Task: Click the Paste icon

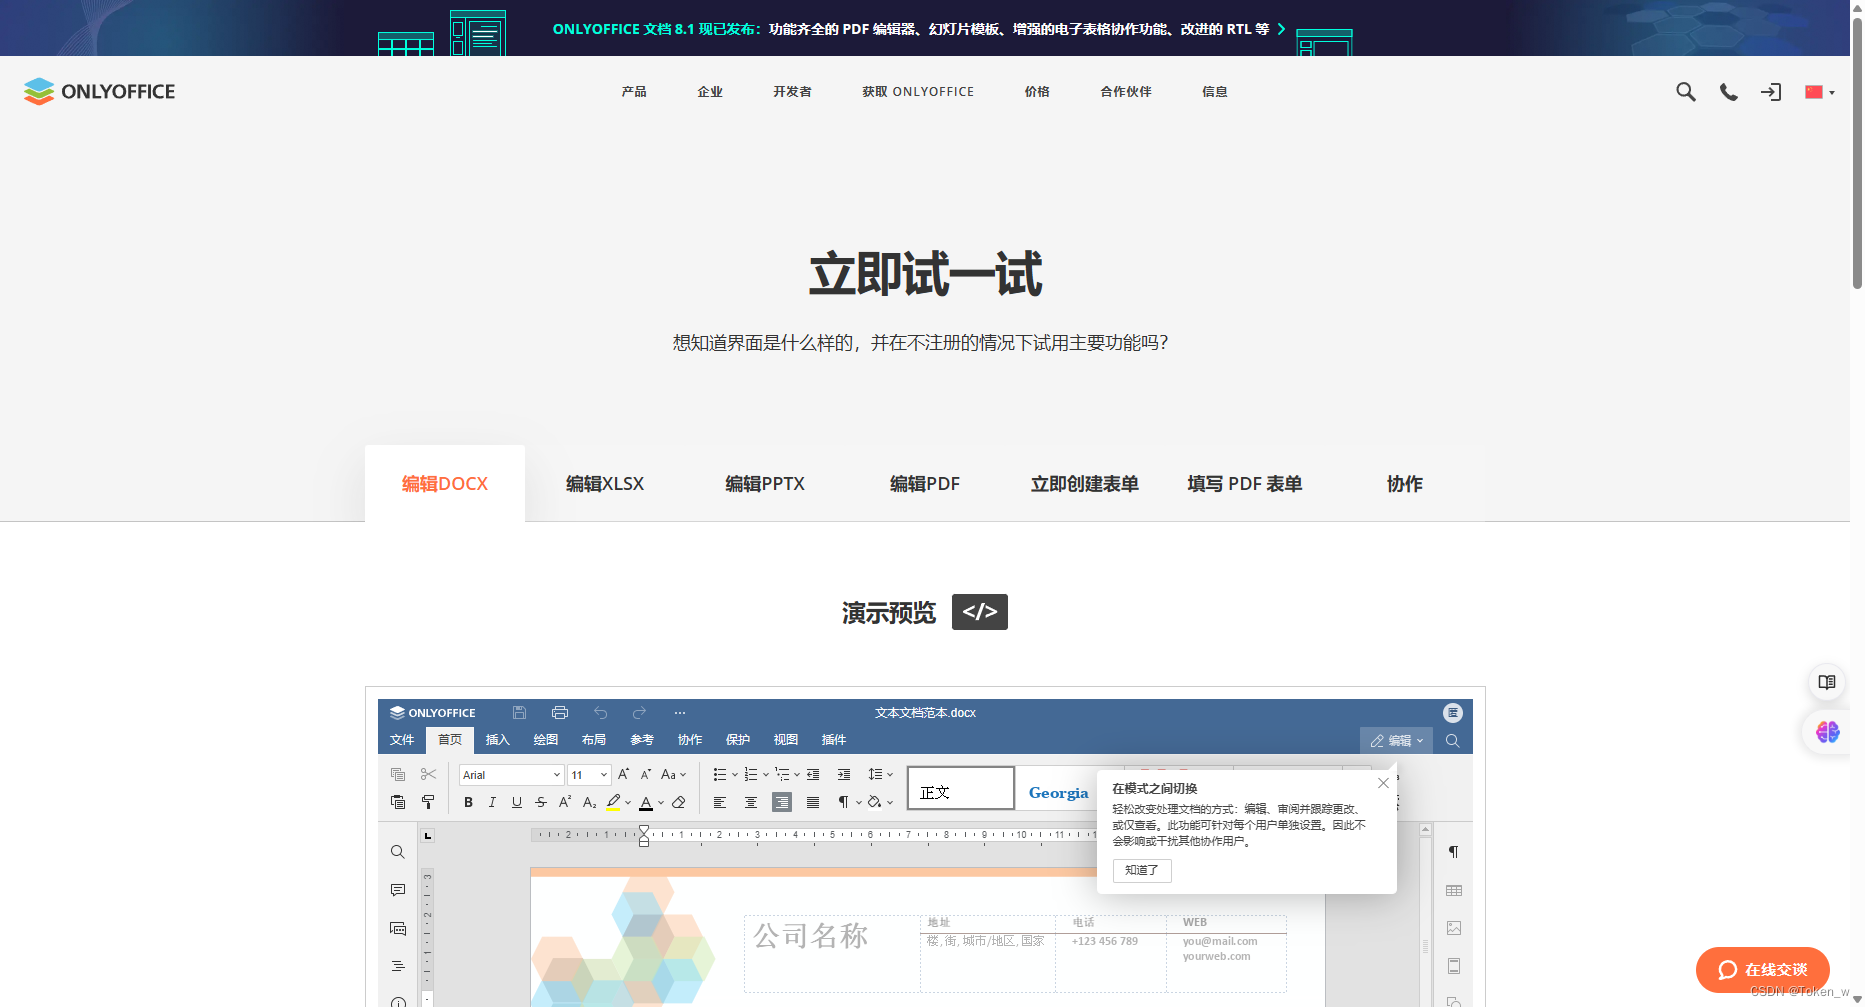Action: (398, 802)
